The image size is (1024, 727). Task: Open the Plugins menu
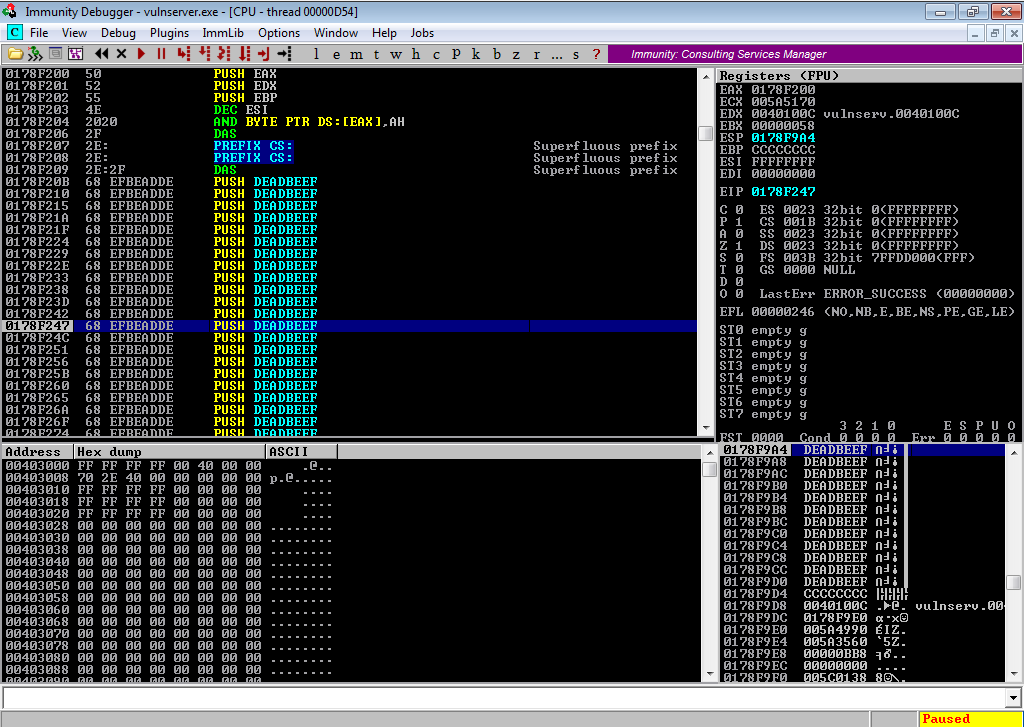169,33
